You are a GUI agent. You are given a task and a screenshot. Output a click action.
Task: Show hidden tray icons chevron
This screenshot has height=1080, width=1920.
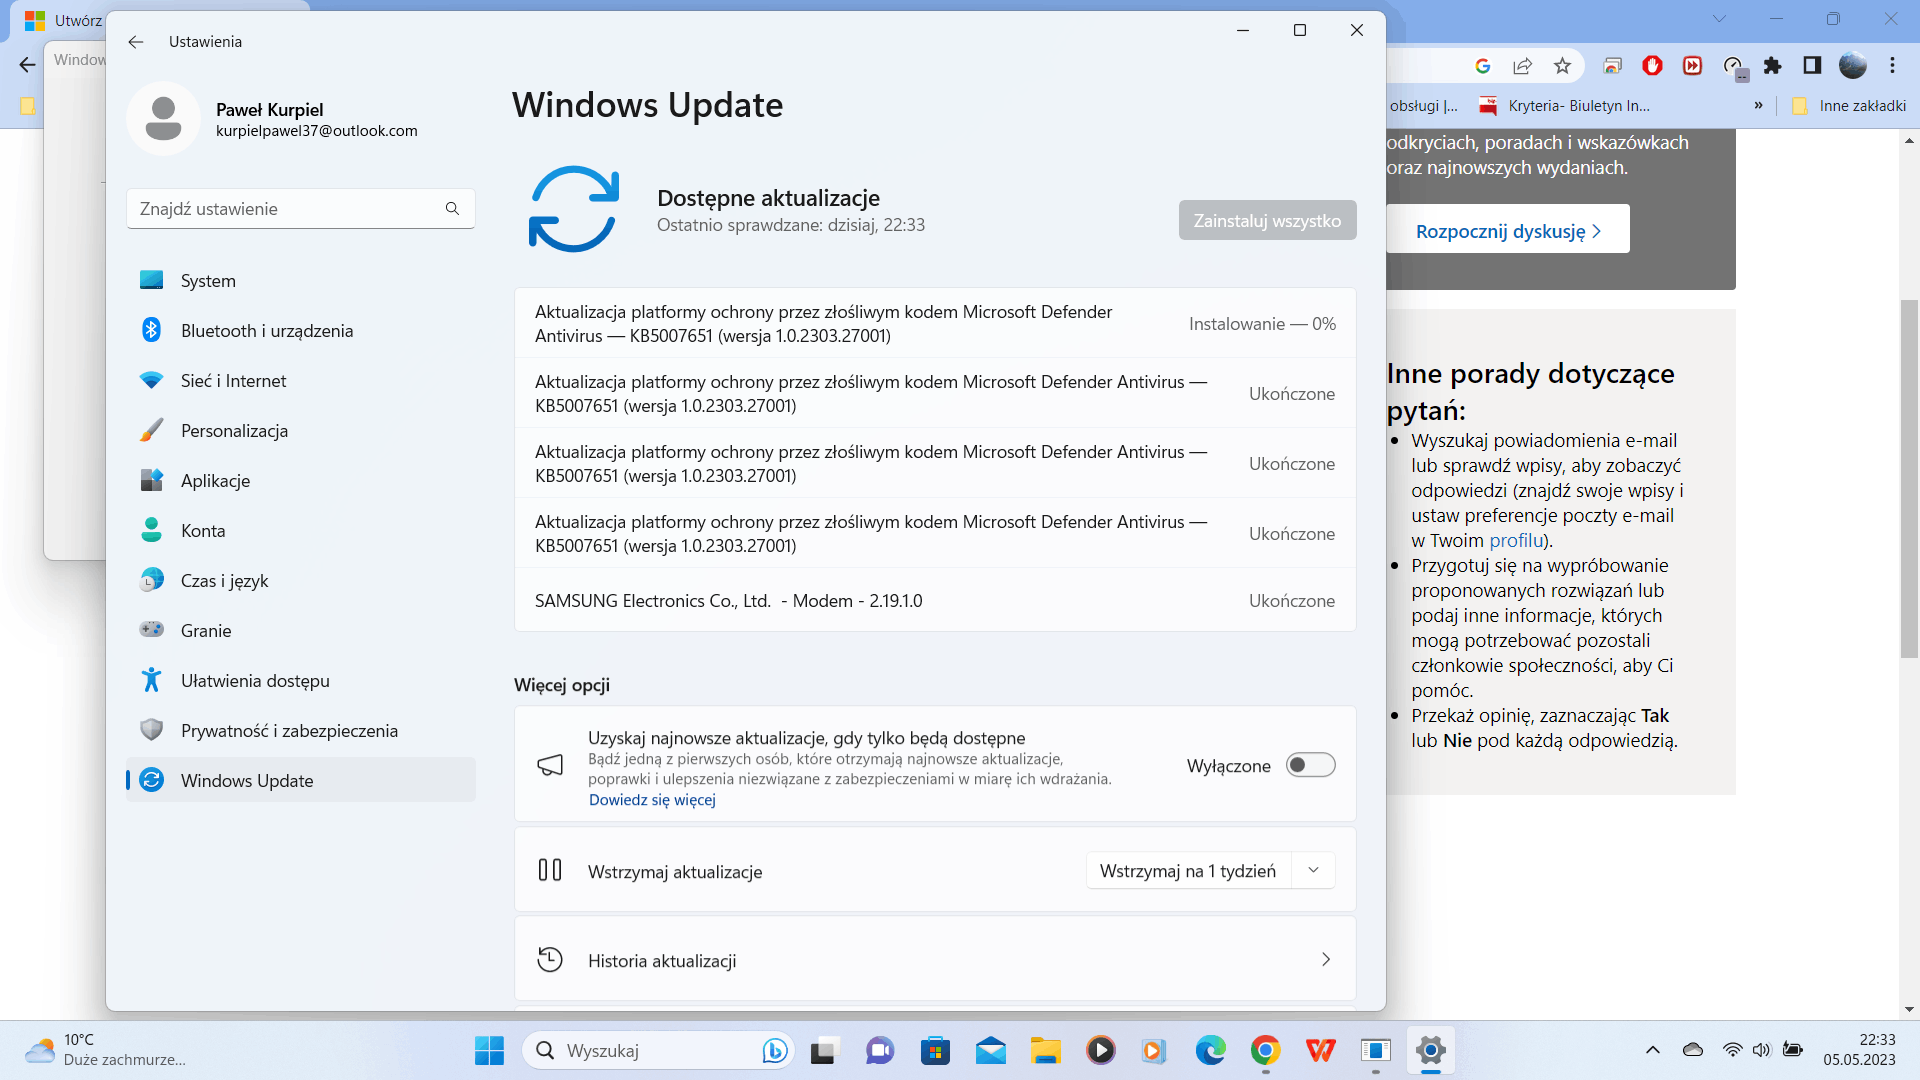coord(1652,1050)
